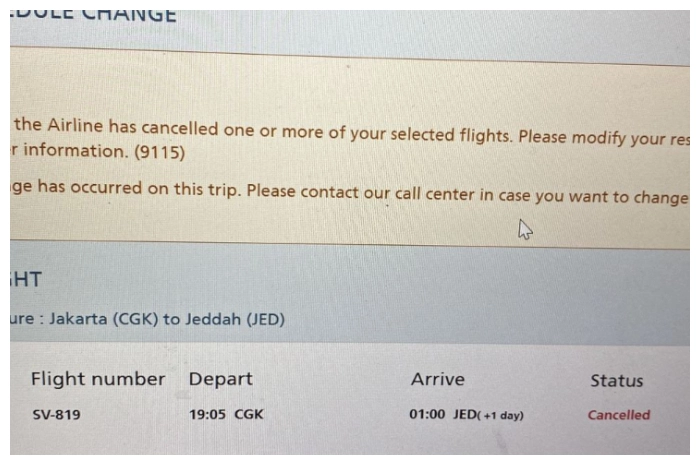
Task: Click the 01:00 arrival time
Action: [x=427, y=415]
